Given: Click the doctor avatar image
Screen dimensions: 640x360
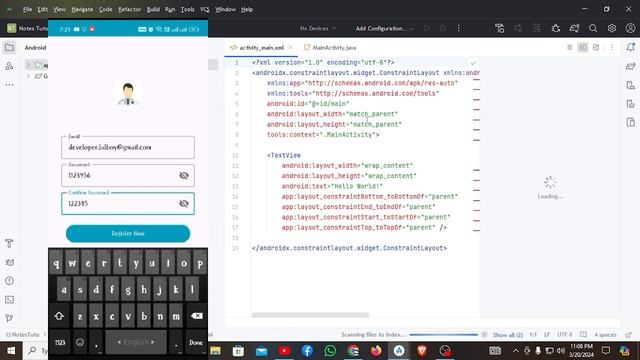Looking at the screenshot, I should pos(128,94).
